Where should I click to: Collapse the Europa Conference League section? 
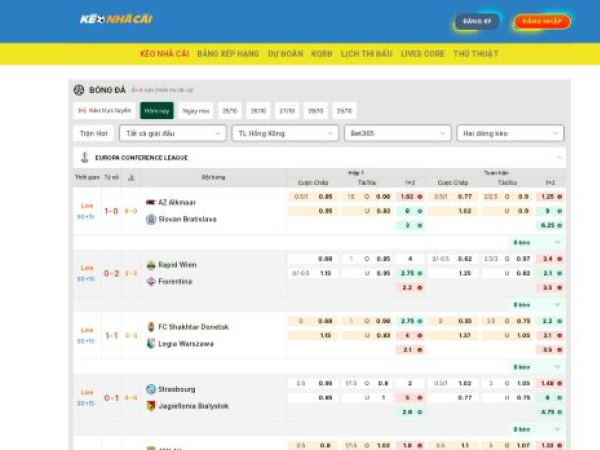tap(558, 158)
